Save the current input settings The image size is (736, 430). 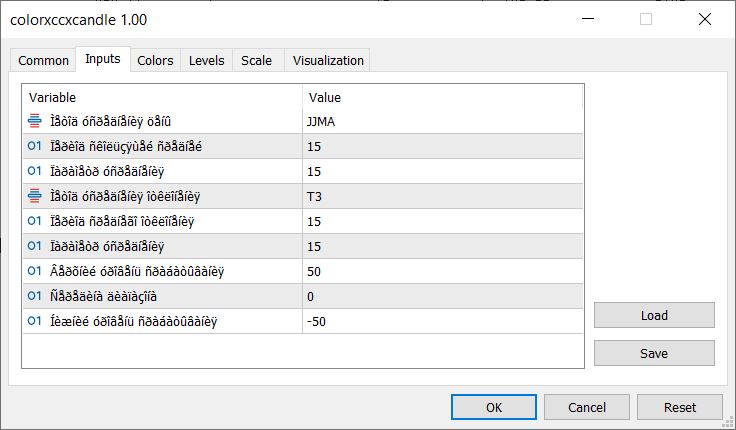coord(654,353)
